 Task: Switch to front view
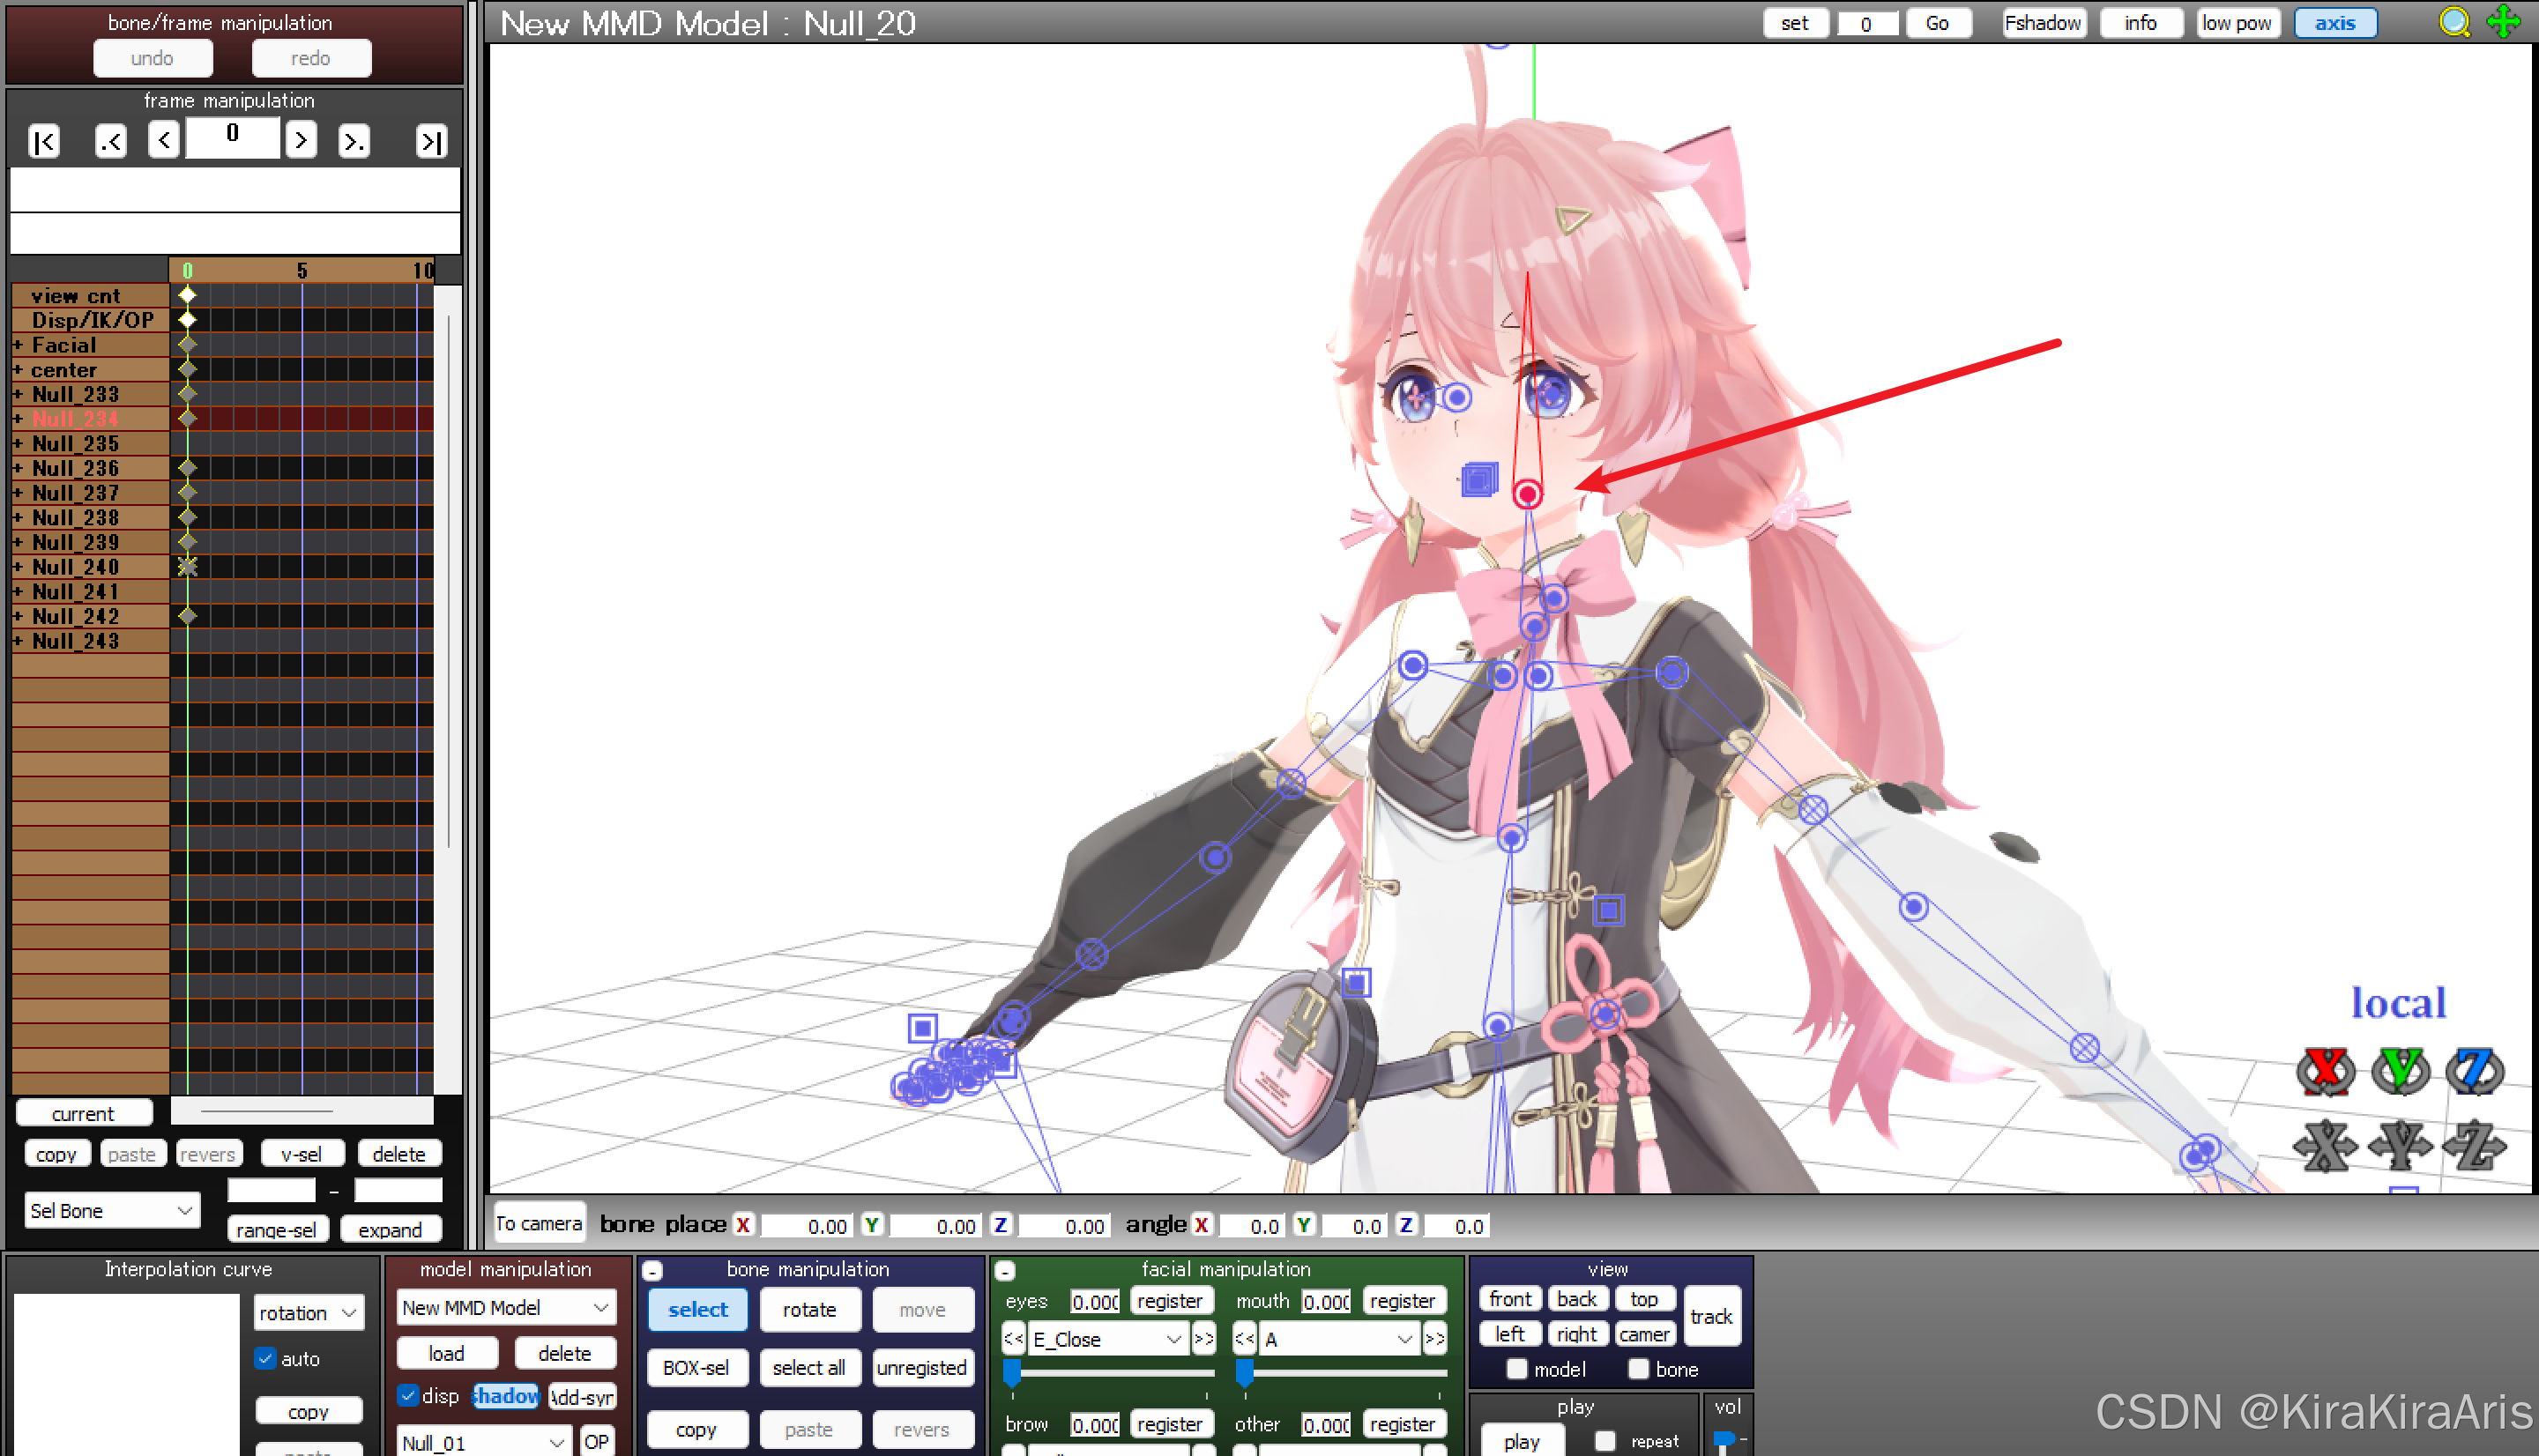tap(1509, 1299)
